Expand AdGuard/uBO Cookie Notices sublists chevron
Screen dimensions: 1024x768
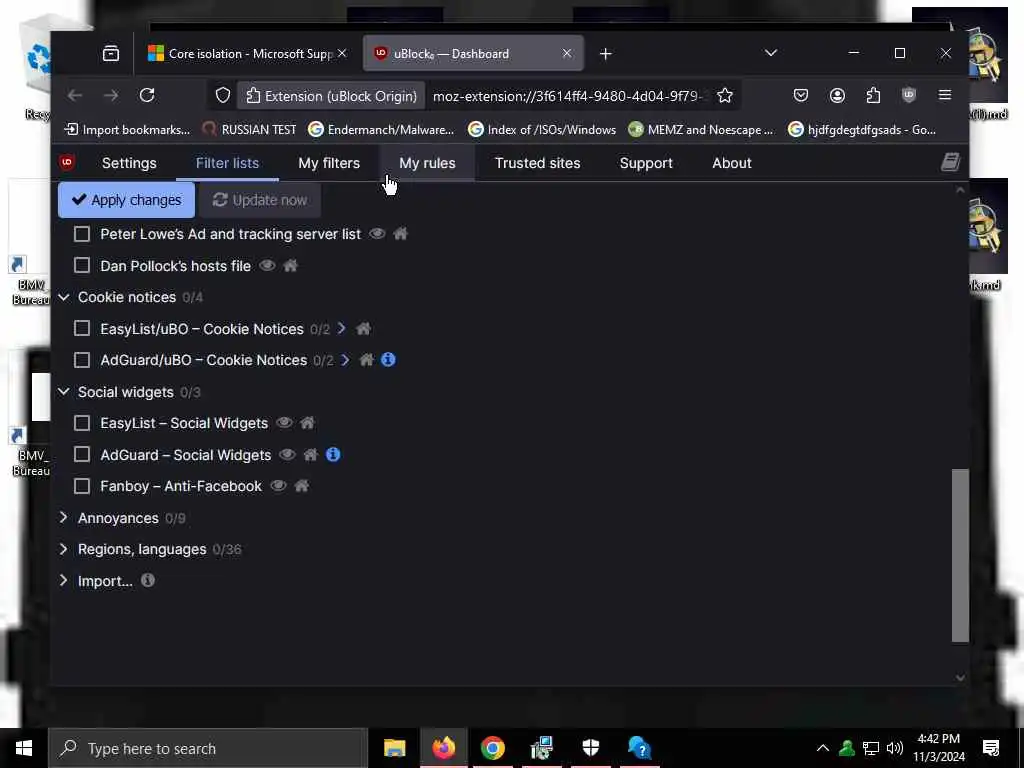point(345,360)
